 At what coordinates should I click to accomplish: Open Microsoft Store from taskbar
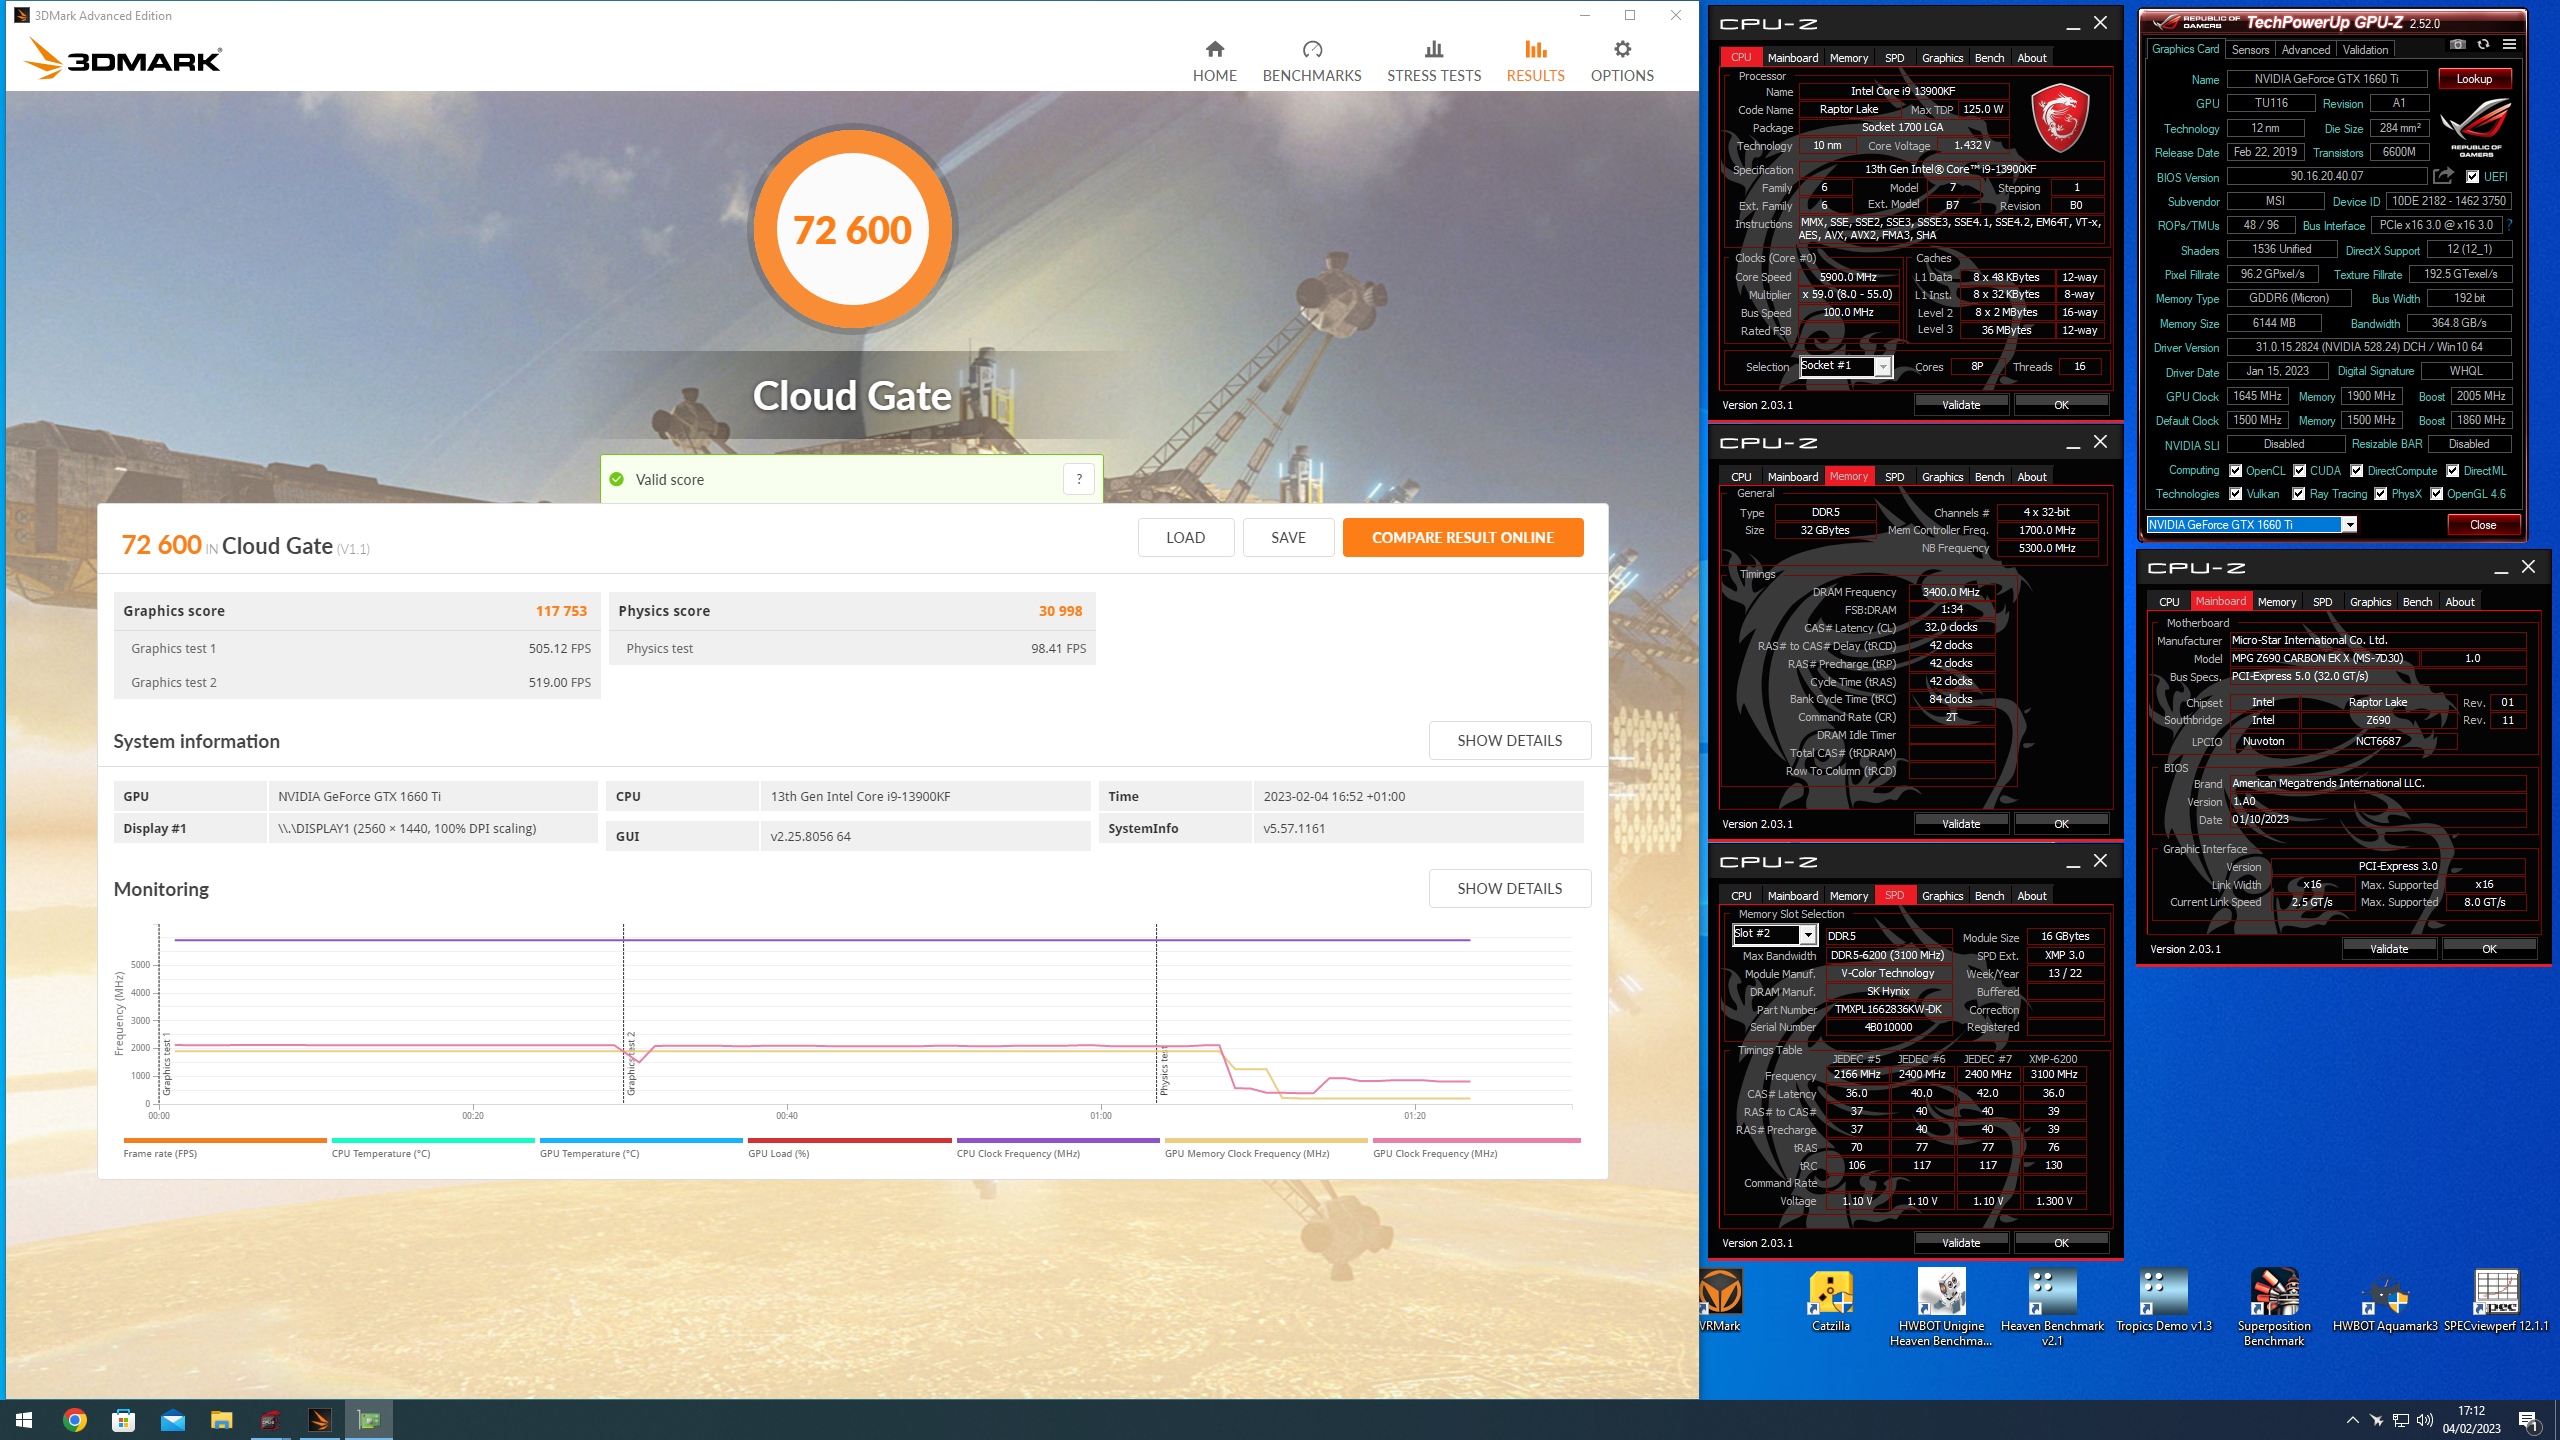(x=123, y=1420)
